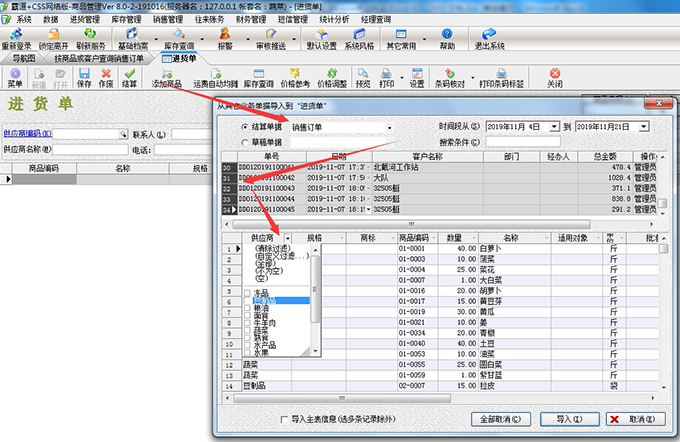Click the 打印 printer icon
This screenshot has height=442, width=680.
click(x=386, y=73)
